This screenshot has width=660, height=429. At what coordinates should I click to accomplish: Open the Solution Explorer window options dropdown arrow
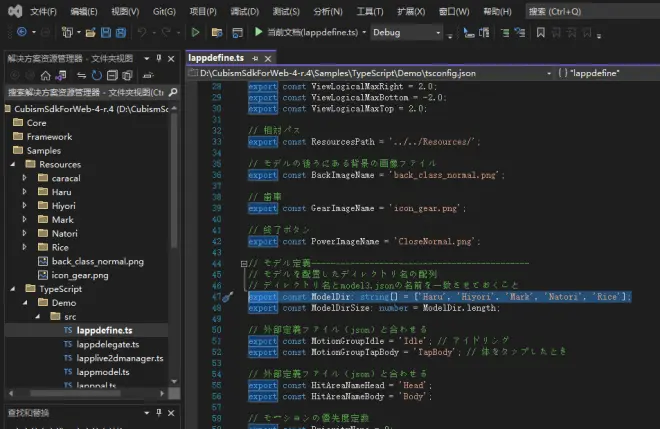(146, 59)
